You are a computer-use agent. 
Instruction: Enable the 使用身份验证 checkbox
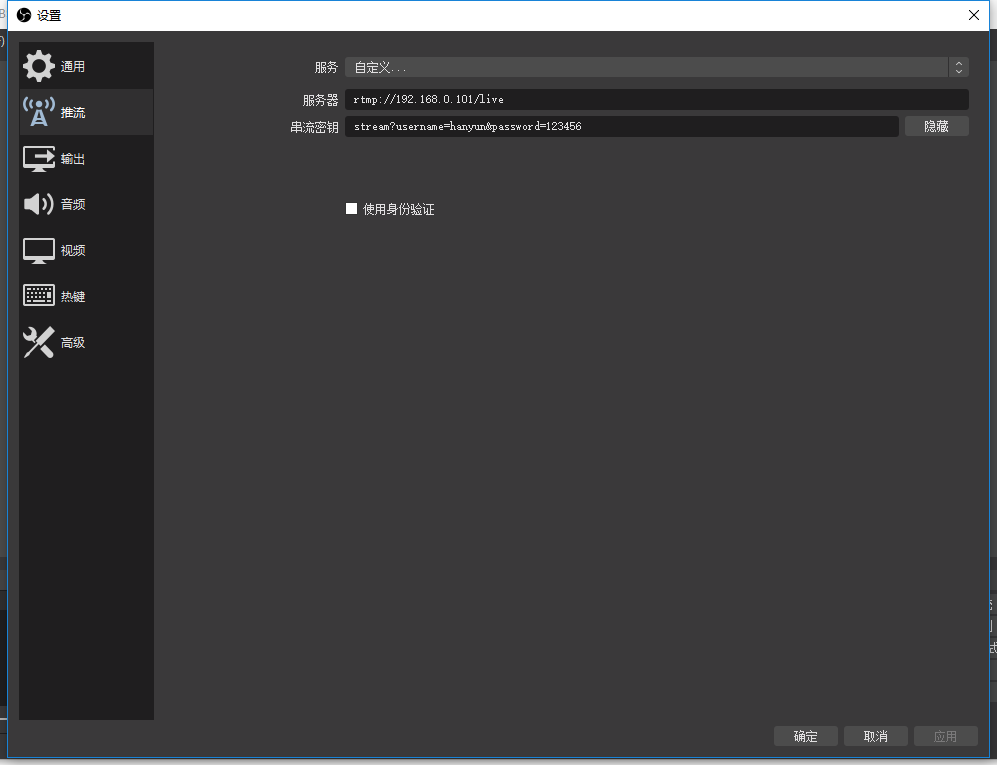click(351, 209)
